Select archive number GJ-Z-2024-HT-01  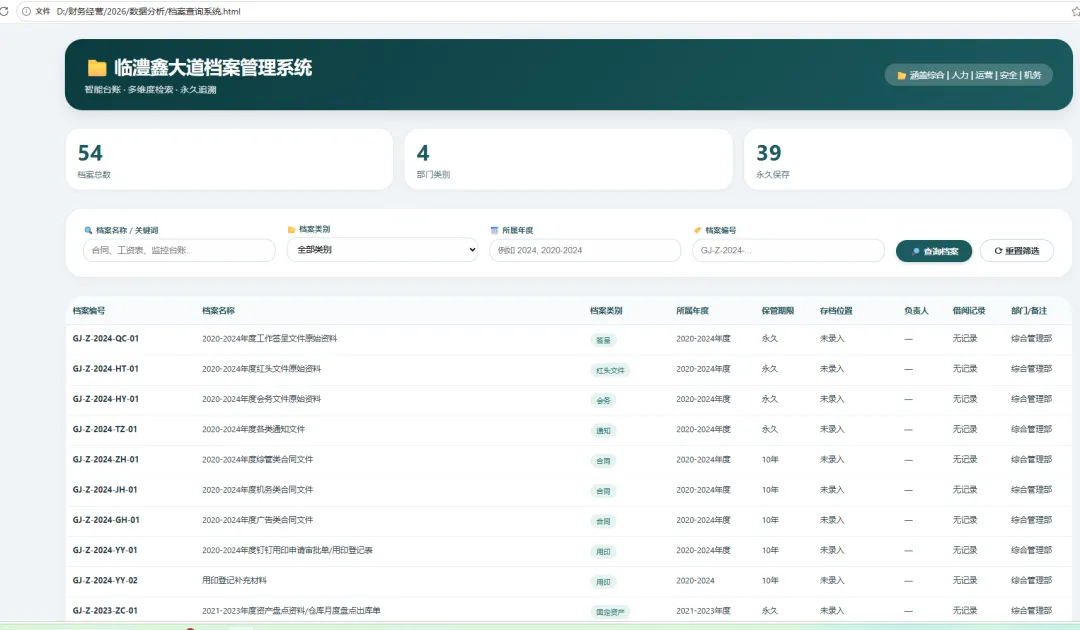point(105,368)
